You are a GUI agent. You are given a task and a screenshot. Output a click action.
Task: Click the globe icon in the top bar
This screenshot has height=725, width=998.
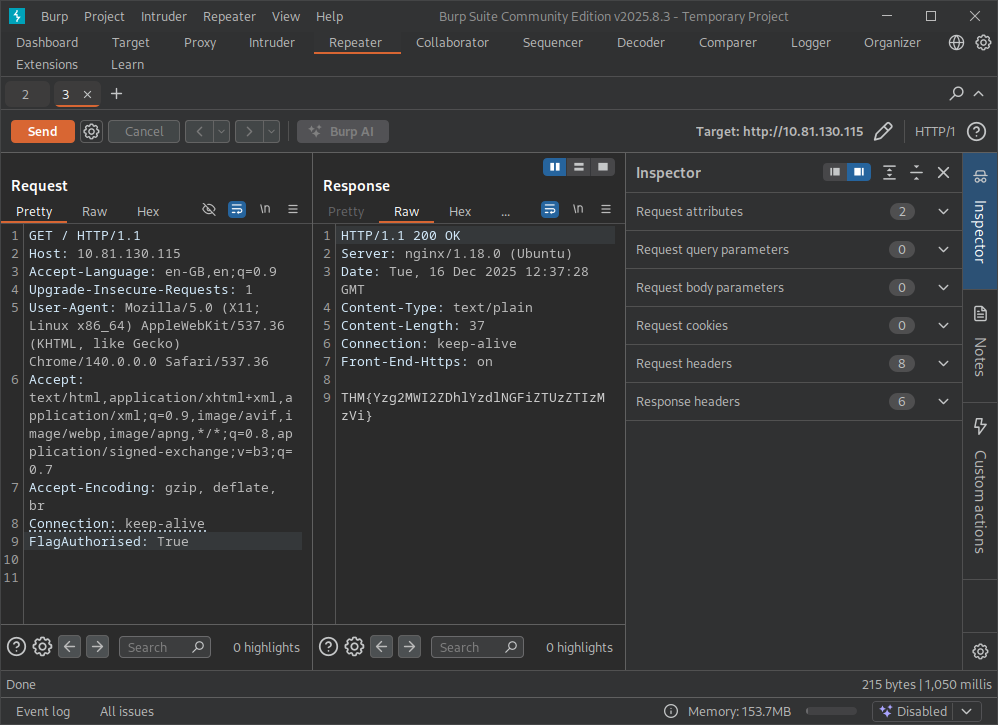957,42
